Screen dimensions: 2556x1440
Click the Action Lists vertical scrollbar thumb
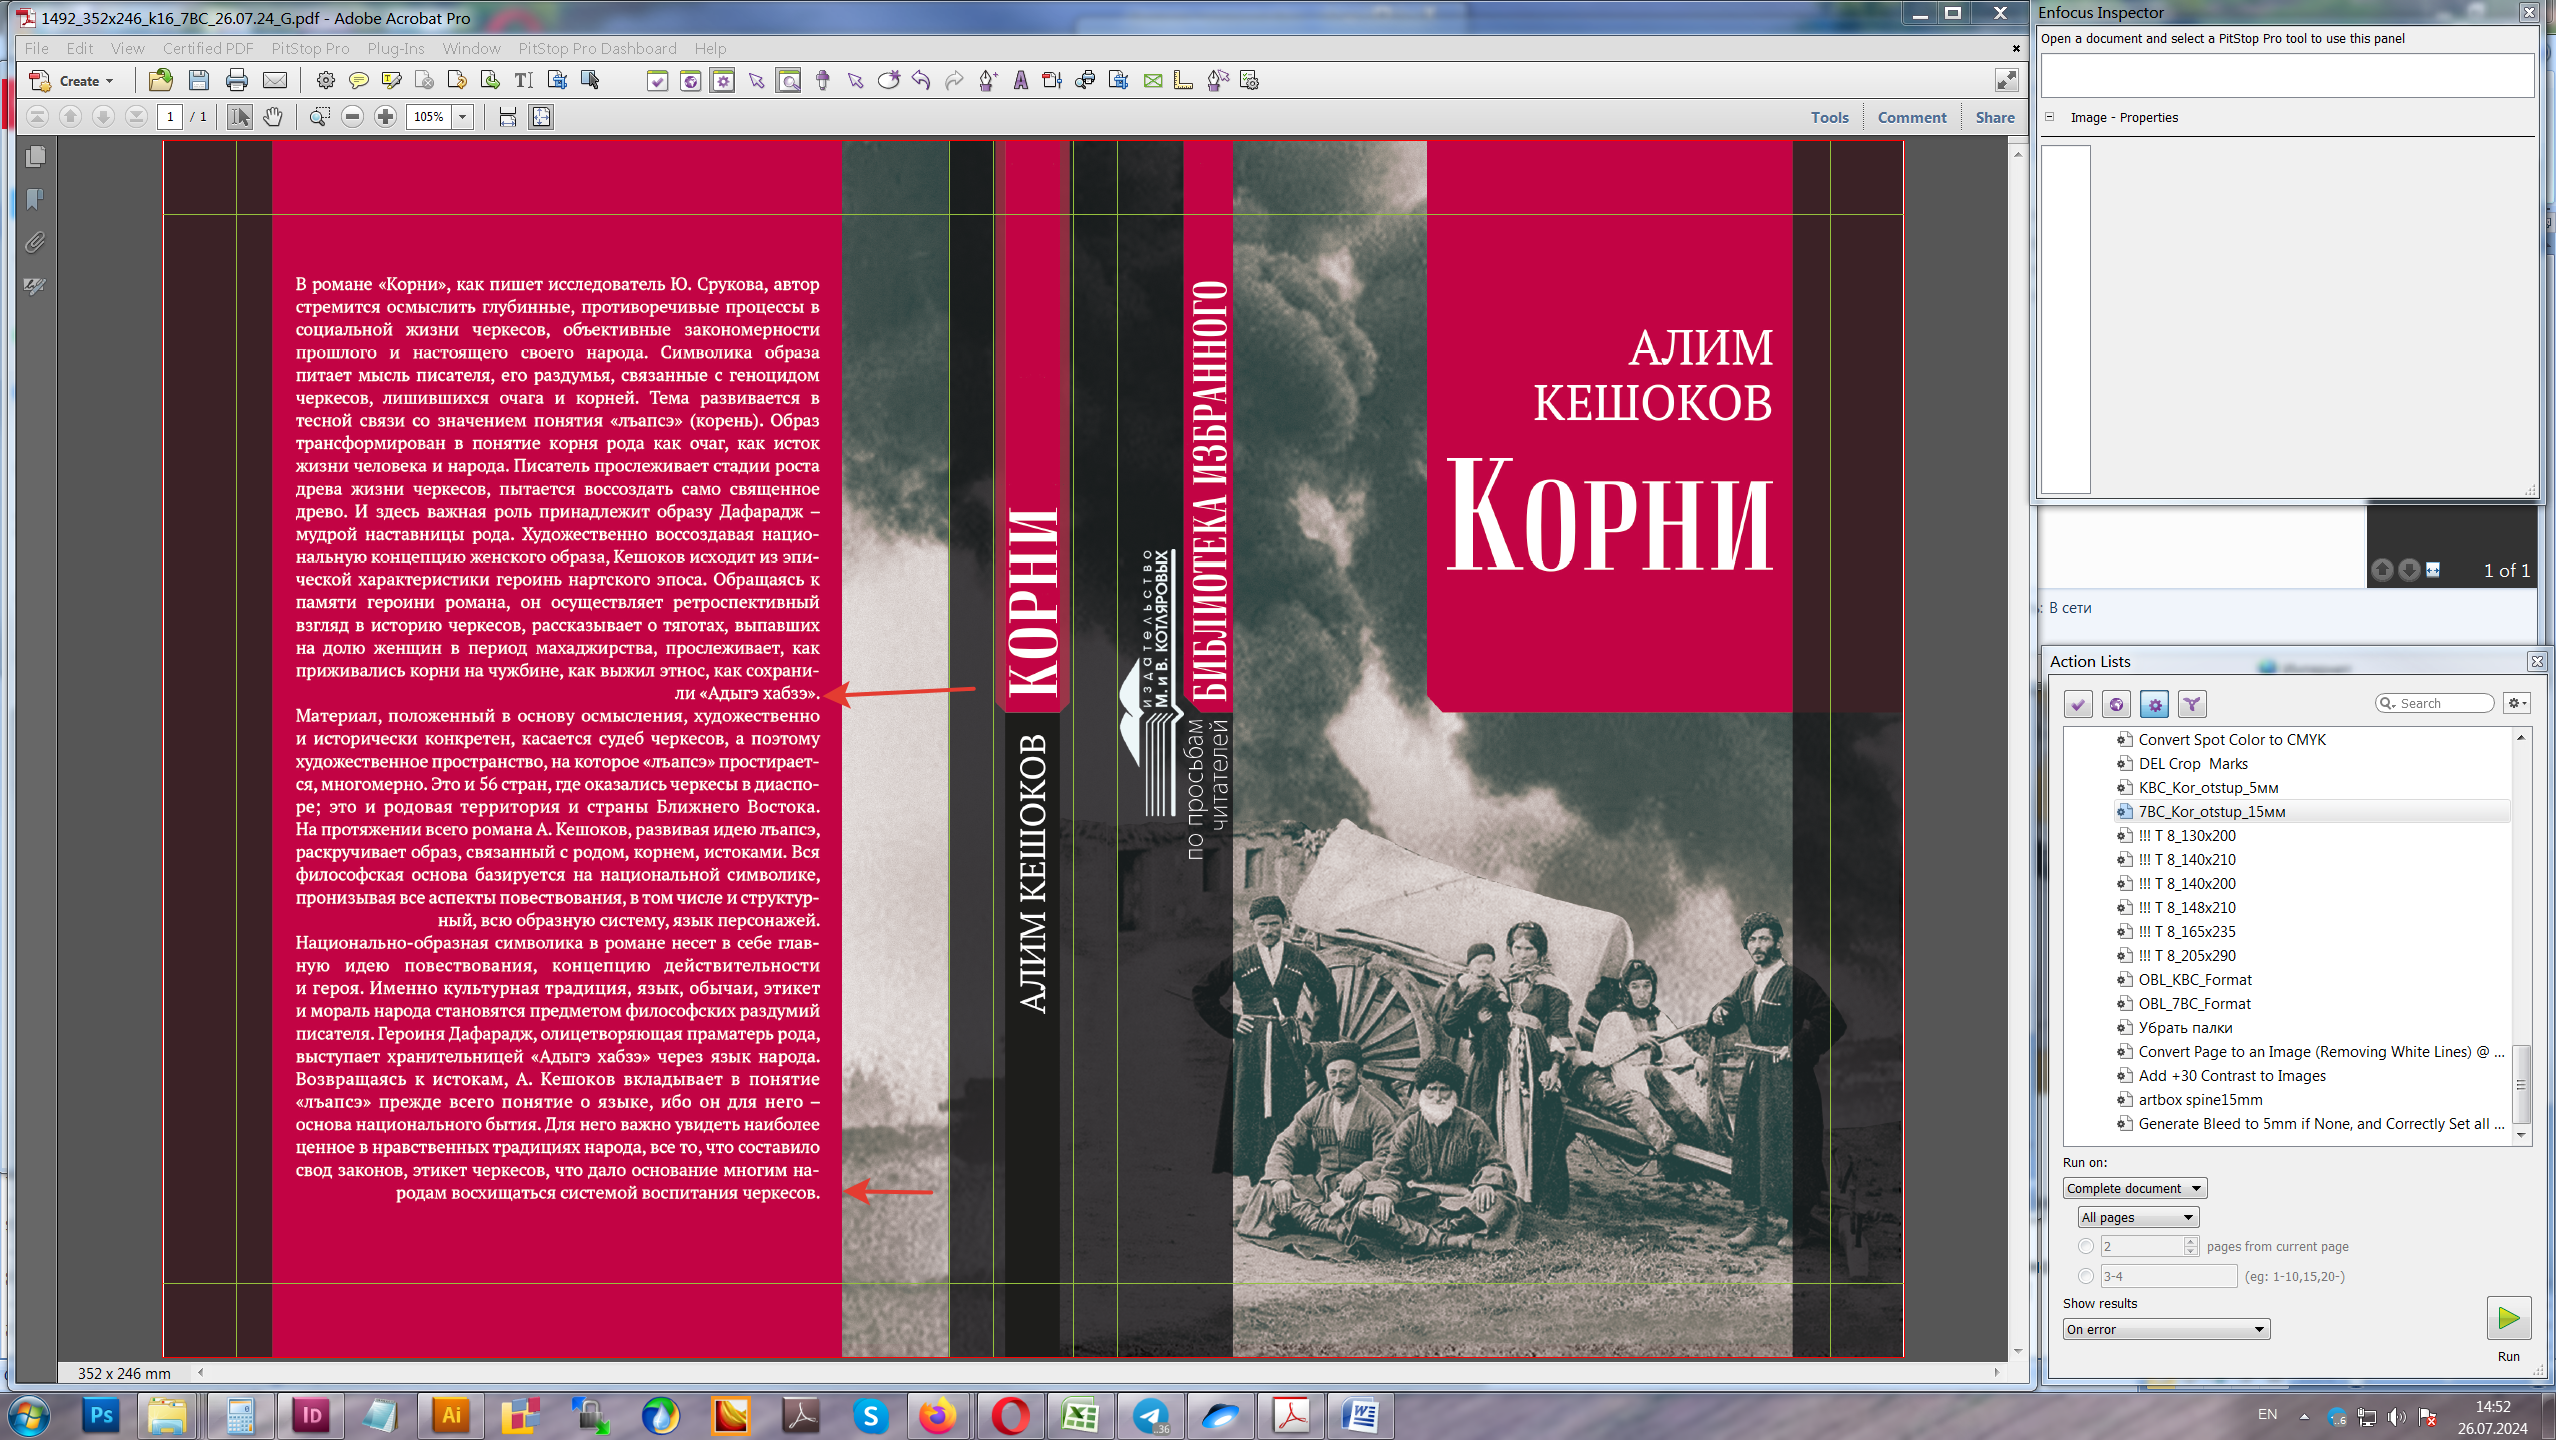pyautogui.click(x=2521, y=1085)
